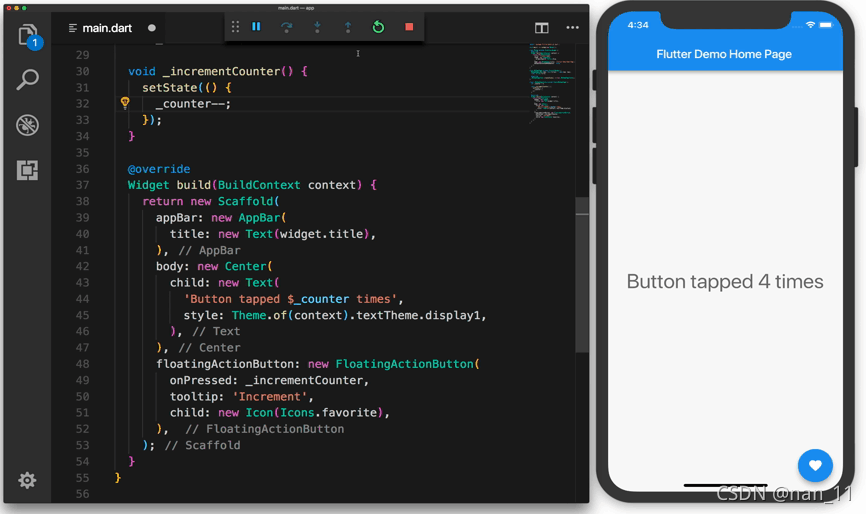Open the Extensions view
The height and width of the screenshot is (514, 866).
pyautogui.click(x=27, y=170)
